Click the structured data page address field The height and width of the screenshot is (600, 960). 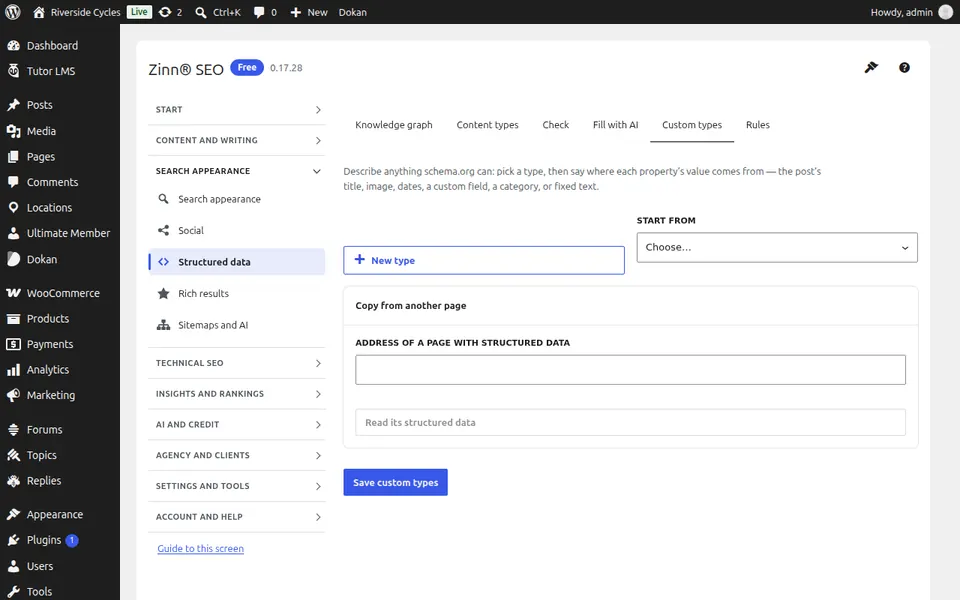coord(630,370)
